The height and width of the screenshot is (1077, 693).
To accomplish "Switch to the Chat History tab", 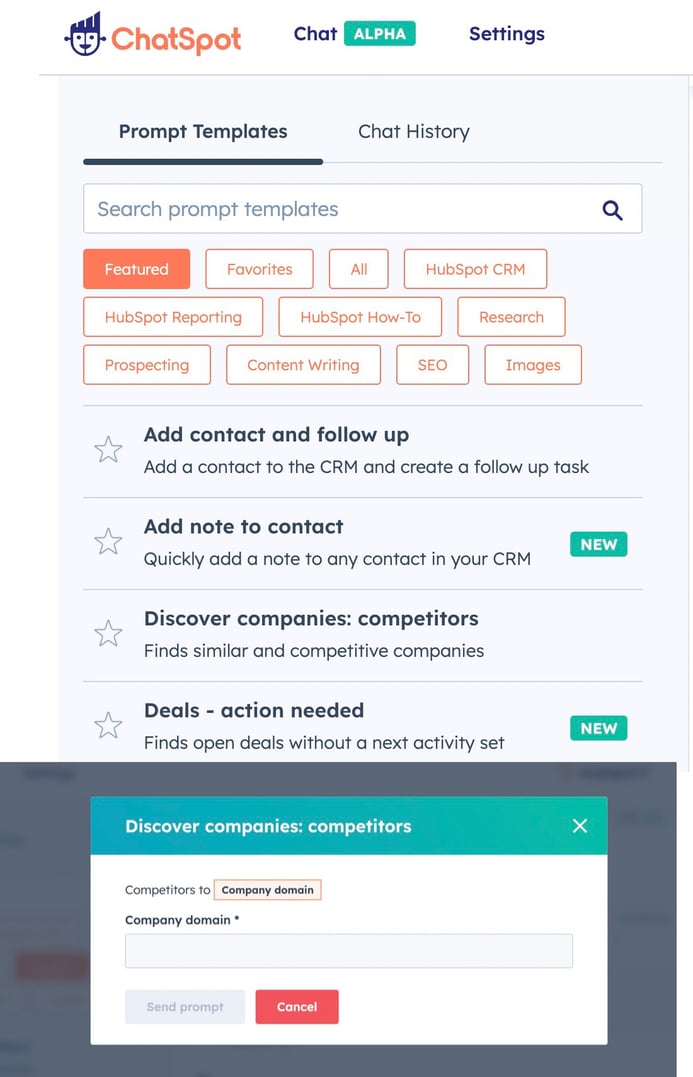I will tap(413, 131).
